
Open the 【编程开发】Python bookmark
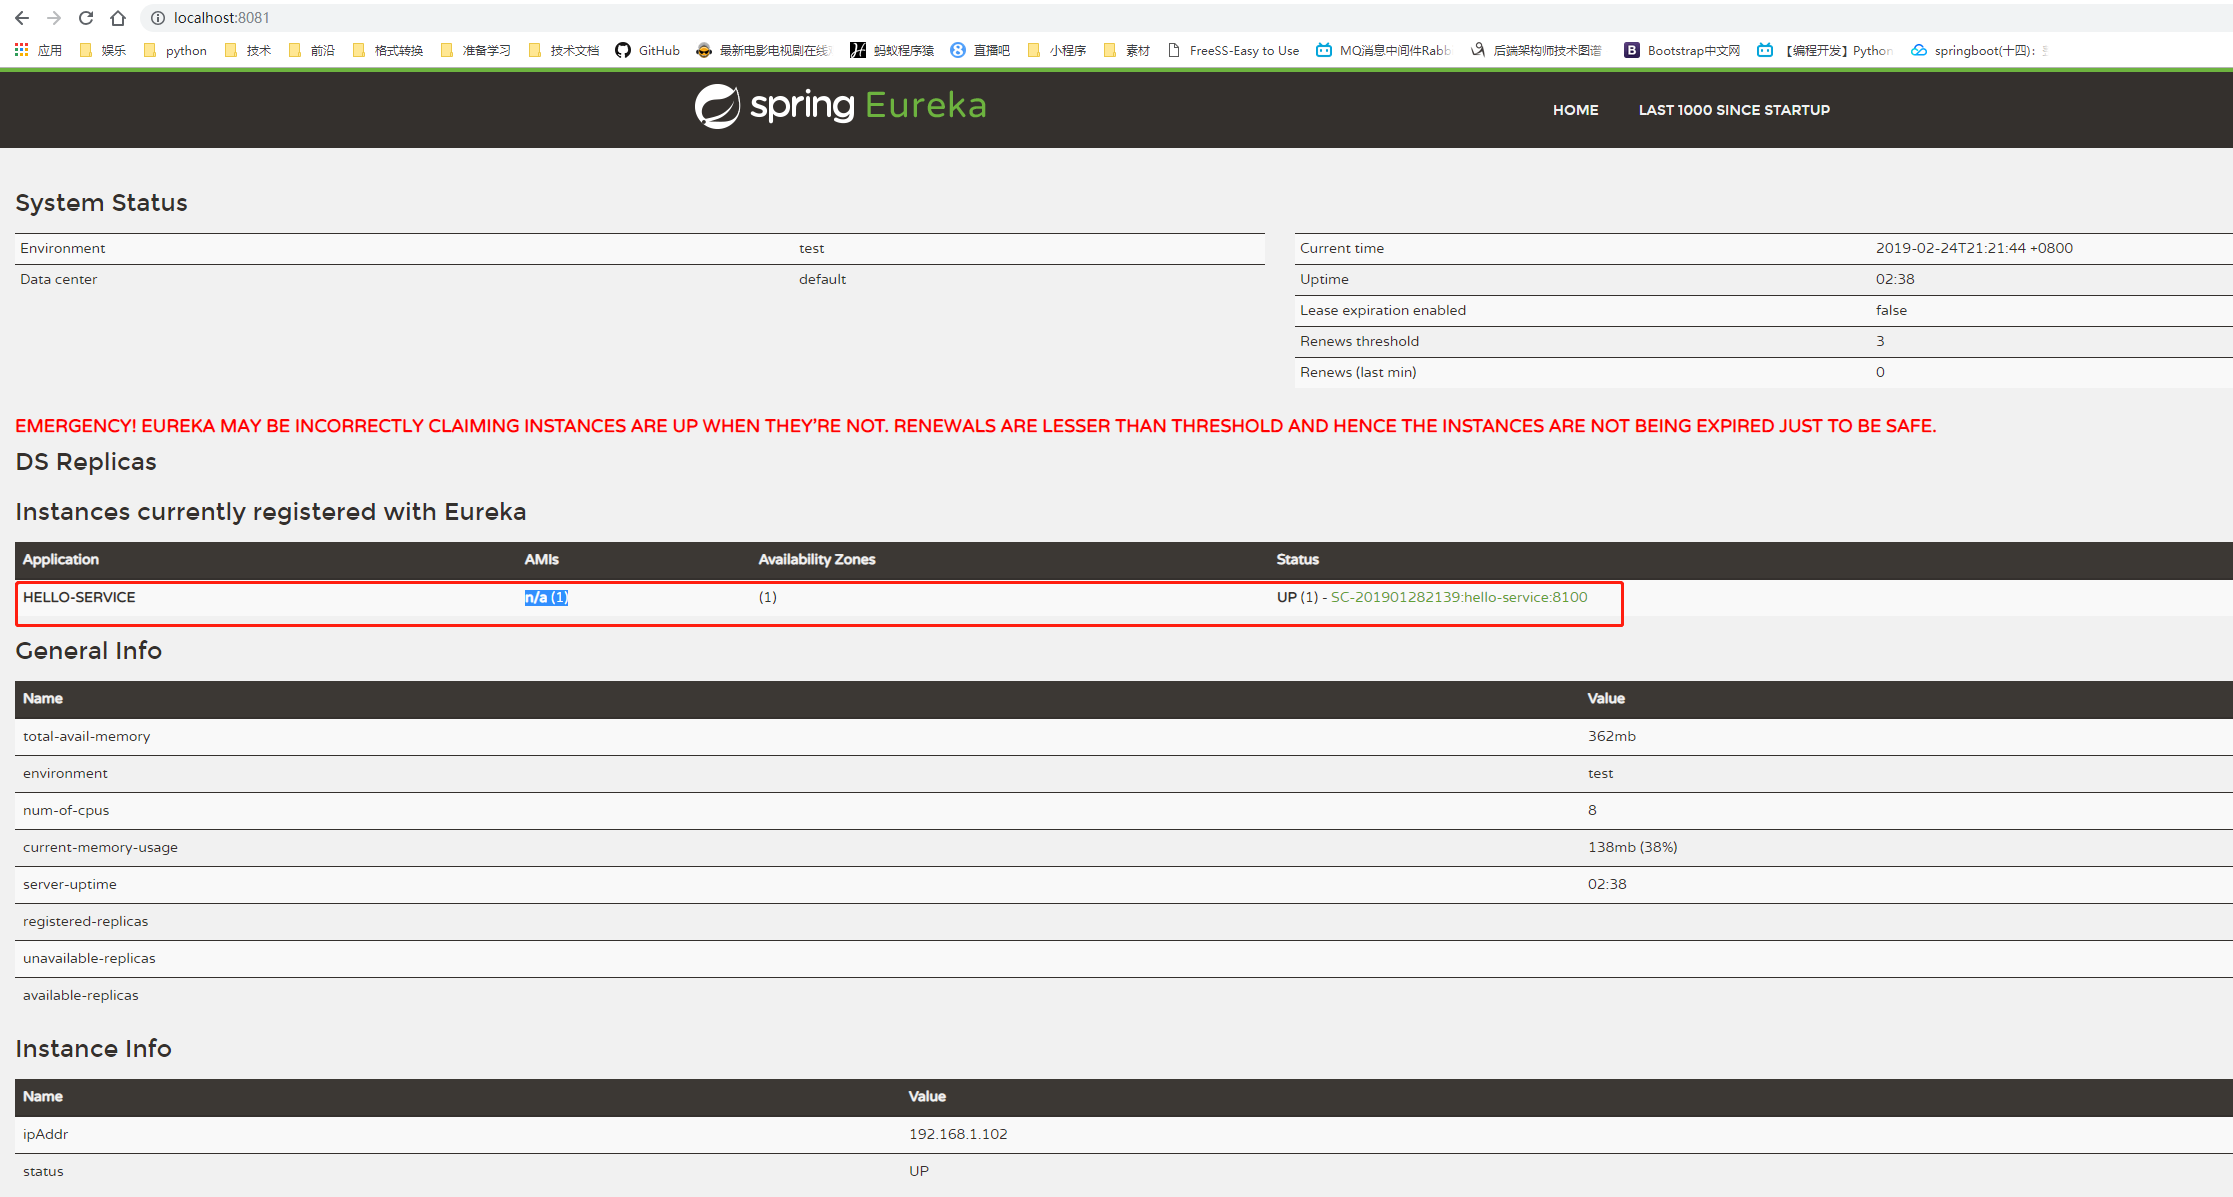(x=1825, y=50)
